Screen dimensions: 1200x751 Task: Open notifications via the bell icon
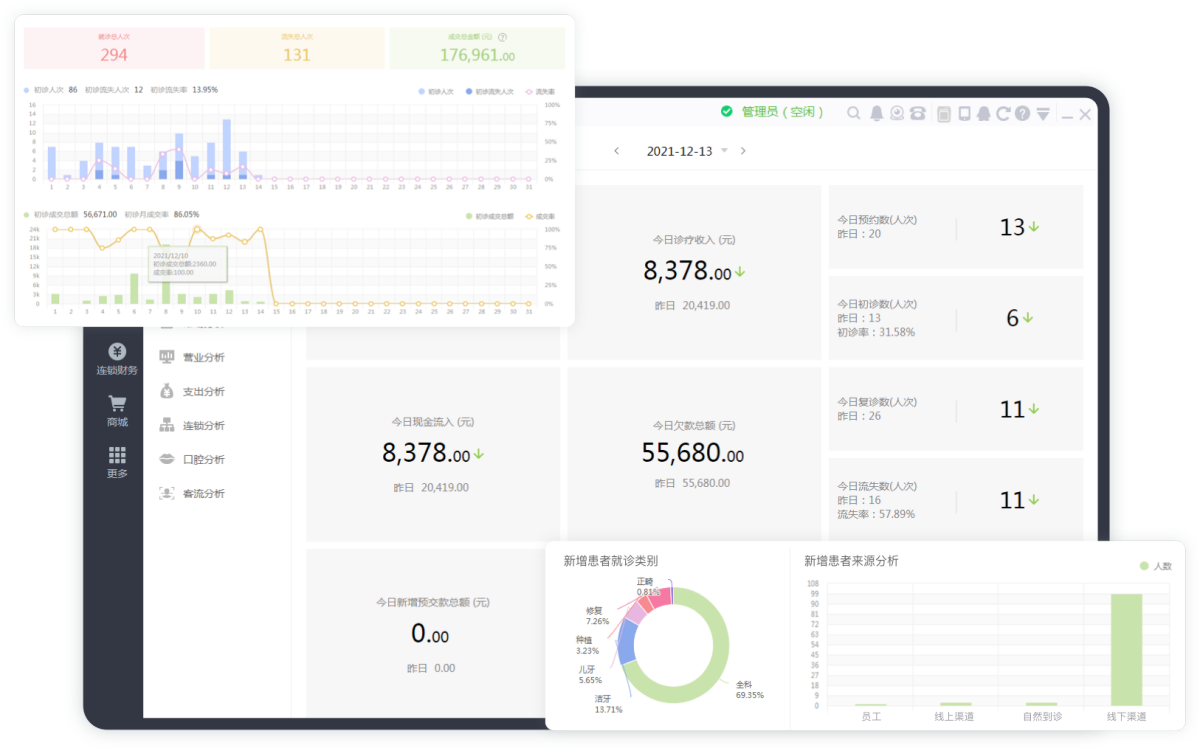pos(876,114)
